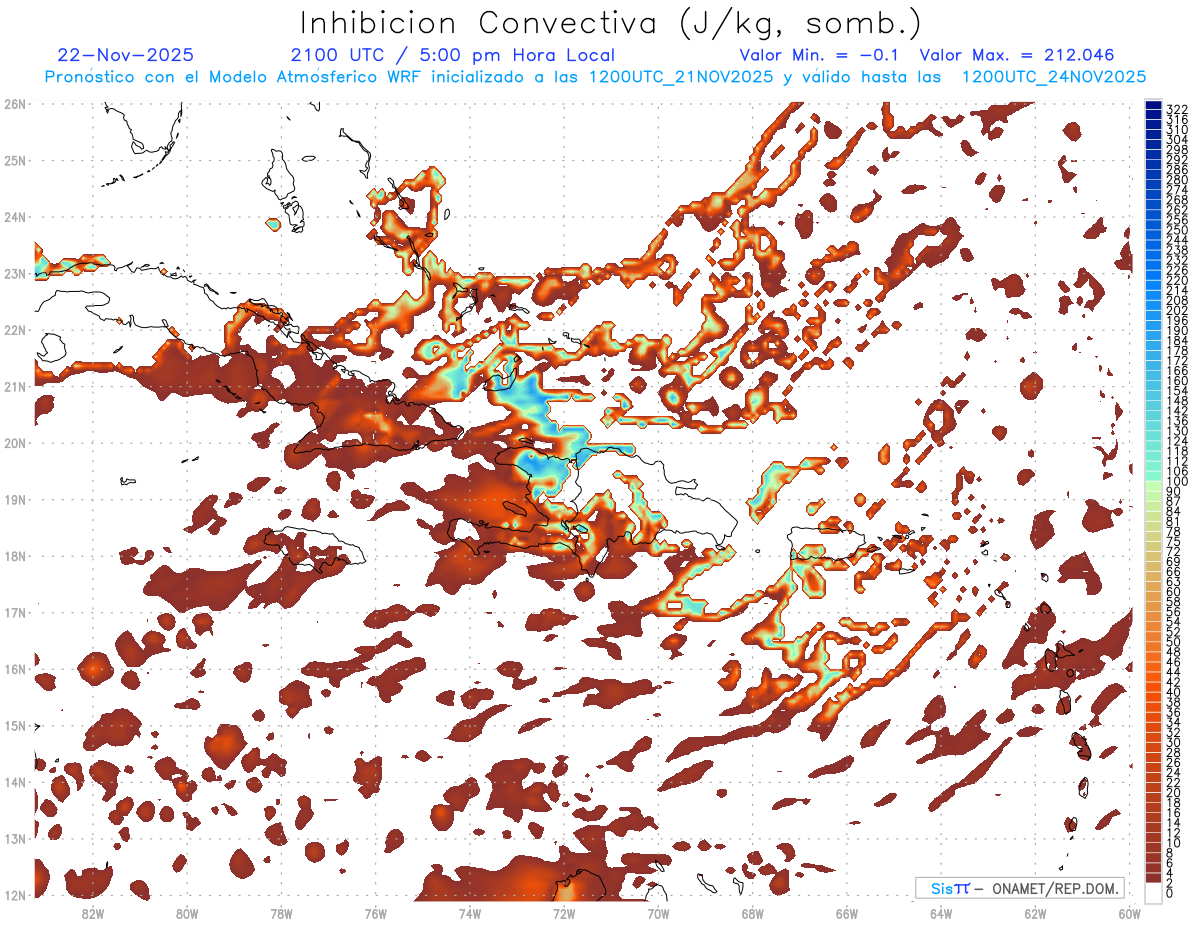Click the latitude label '21N'
The width and height of the screenshot is (1200, 927).
pyautogui.click(x=16, y=387)
